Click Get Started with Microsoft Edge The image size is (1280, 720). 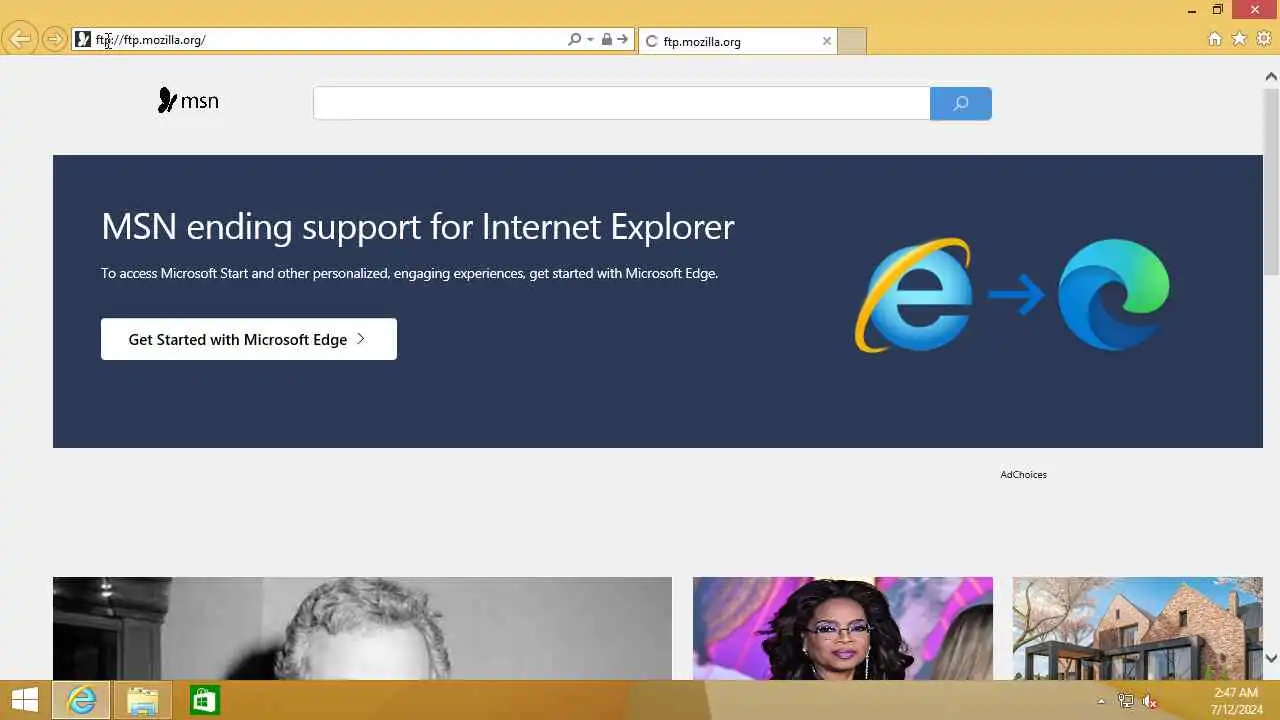248,339
